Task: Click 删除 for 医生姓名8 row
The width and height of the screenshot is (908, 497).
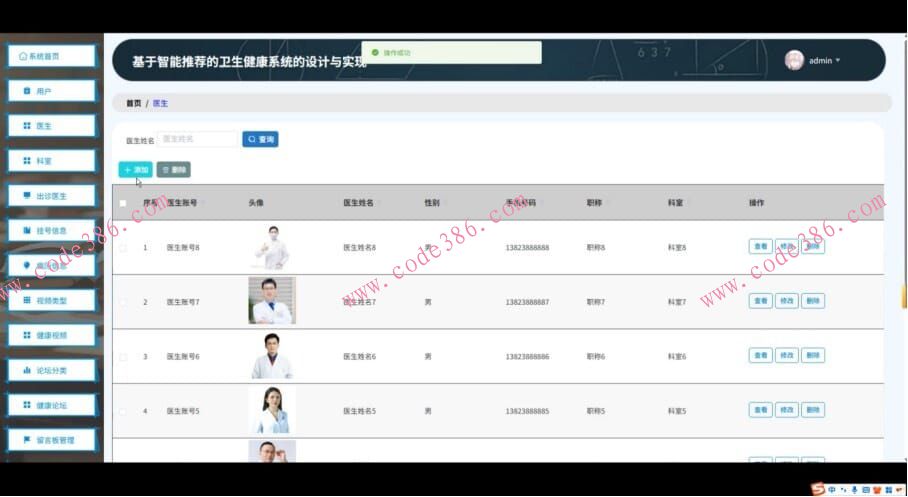Action: [x=813, y=246]
